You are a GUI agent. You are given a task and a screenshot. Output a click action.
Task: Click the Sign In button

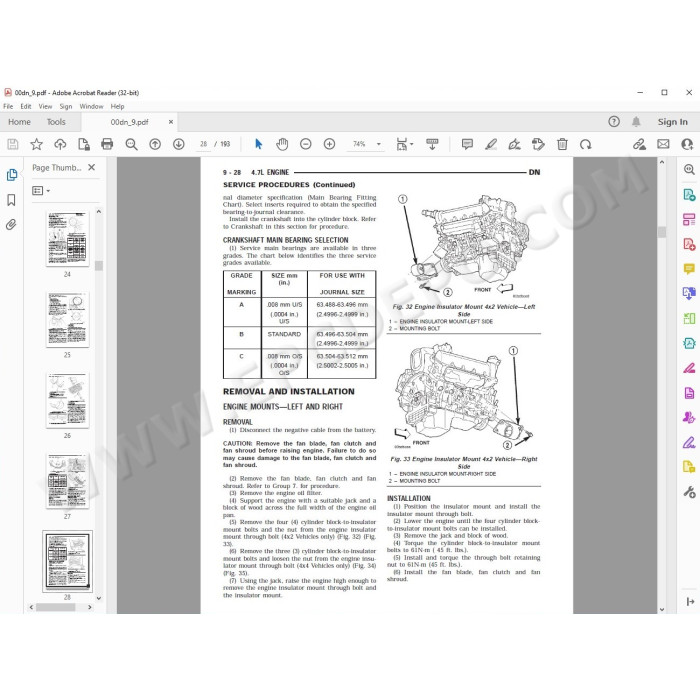(x=672, y=122)
